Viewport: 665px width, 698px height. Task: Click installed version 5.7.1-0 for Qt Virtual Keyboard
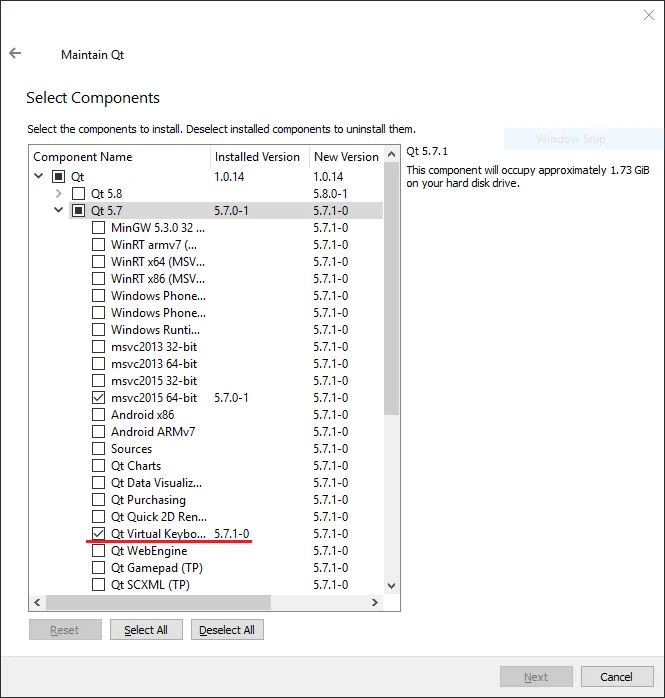click(x=231, y=533)
